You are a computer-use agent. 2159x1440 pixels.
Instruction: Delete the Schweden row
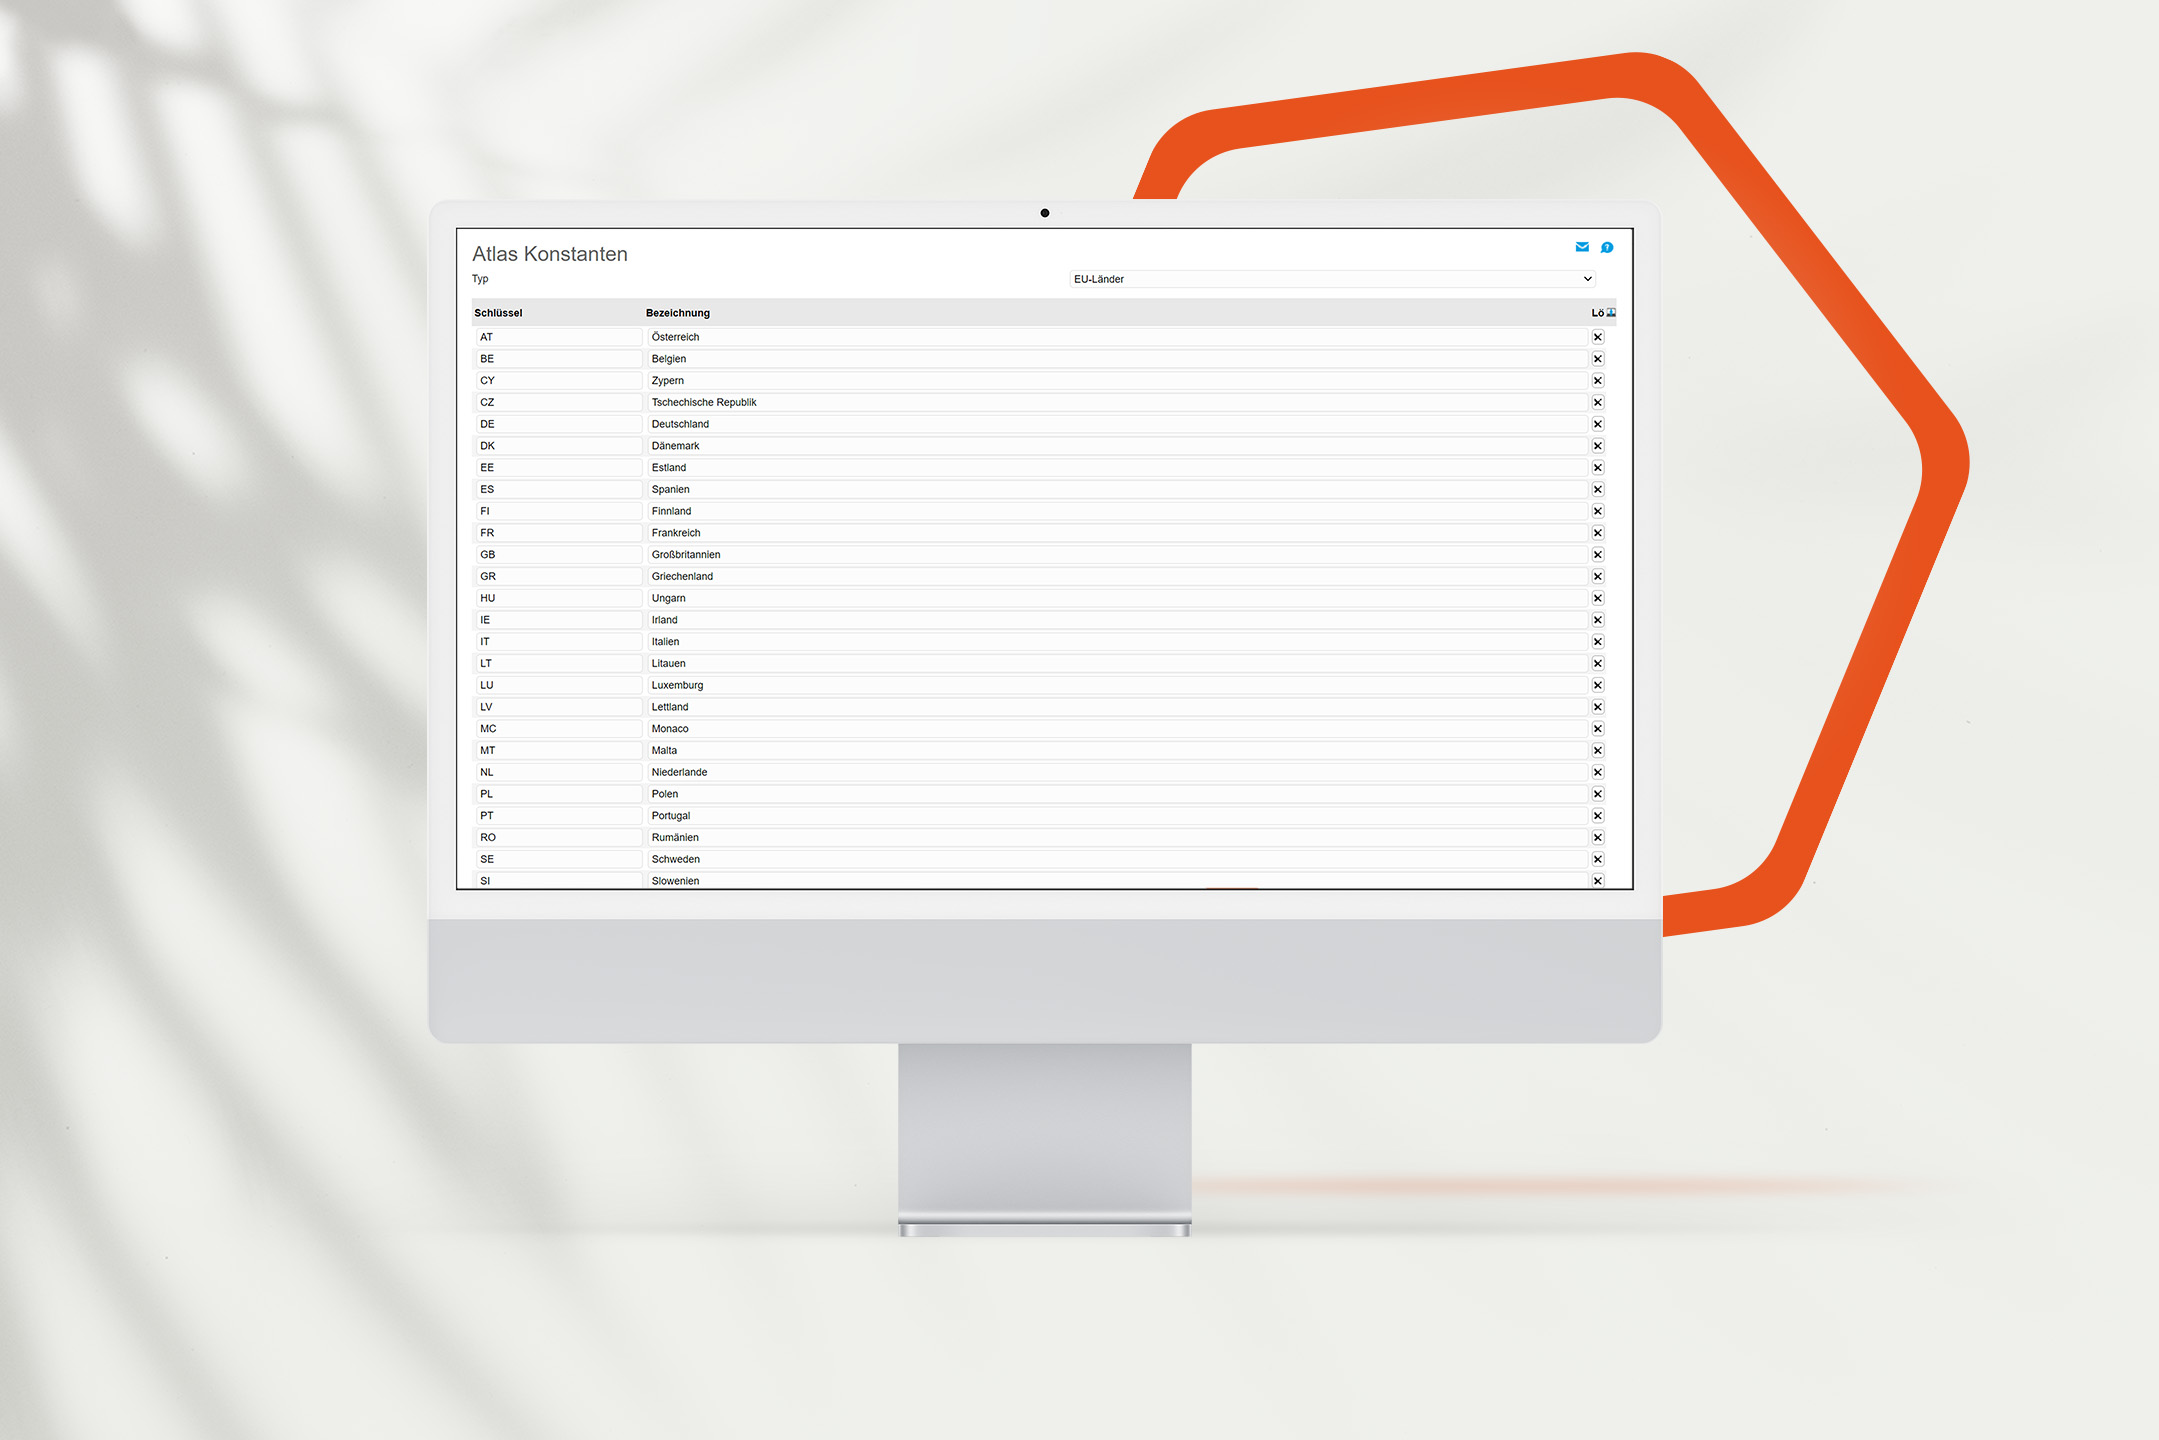pyautogui.click(x=1598, y=859)
